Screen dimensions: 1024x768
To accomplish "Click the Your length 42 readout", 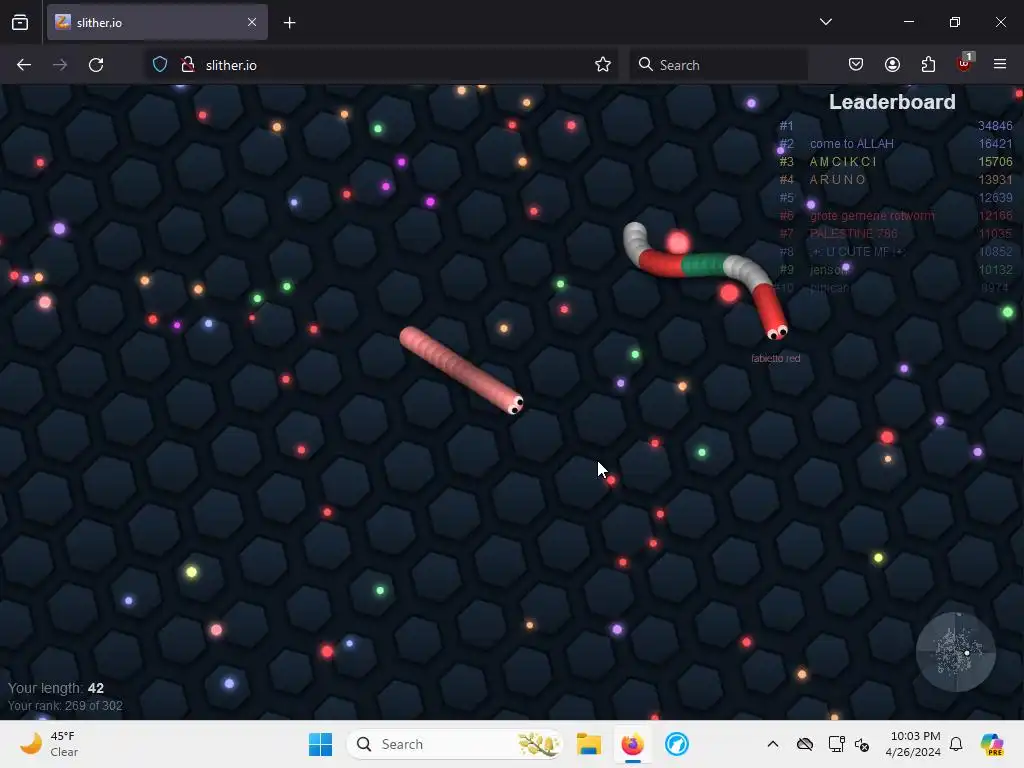I will coord(56,688).
